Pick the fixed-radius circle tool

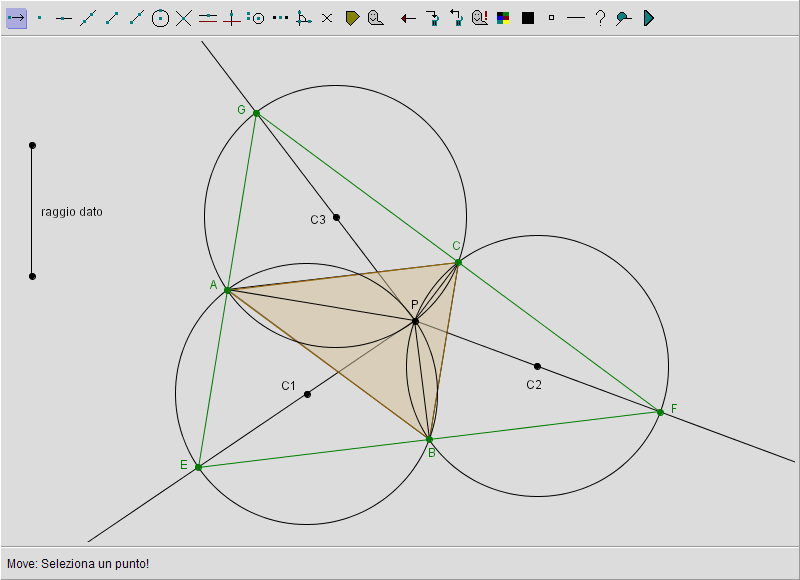pyautogui.click(x=256, y=18)
